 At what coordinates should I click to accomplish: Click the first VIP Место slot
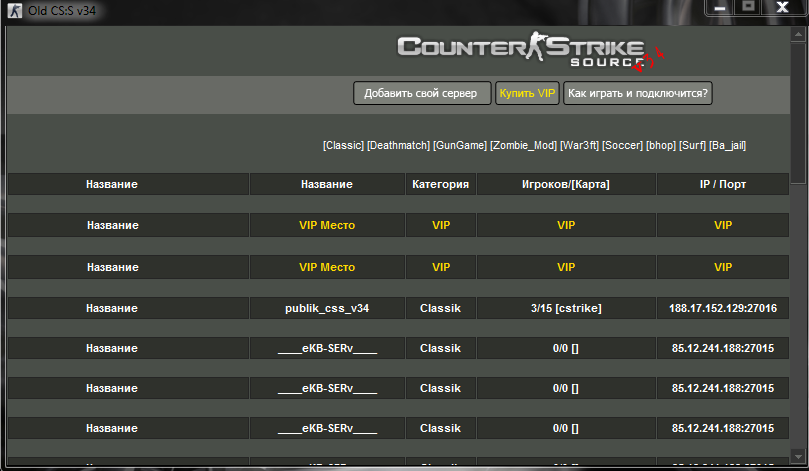click(x=327, y=225)
